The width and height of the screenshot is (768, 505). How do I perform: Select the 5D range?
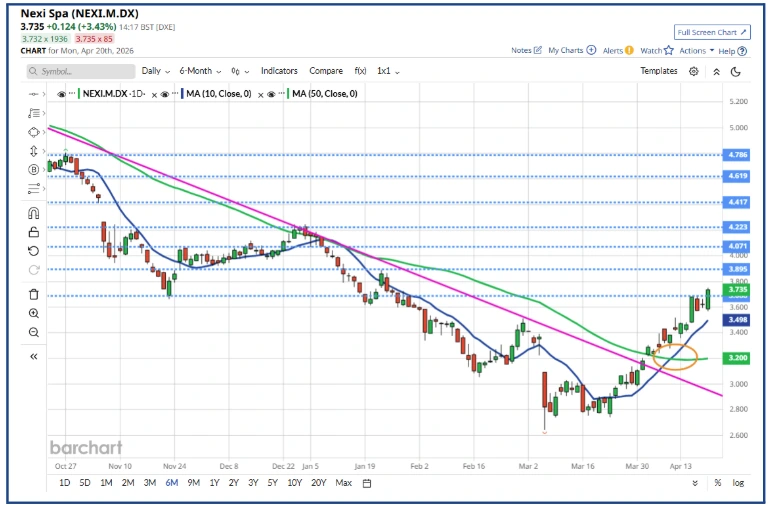coord(85,483)
